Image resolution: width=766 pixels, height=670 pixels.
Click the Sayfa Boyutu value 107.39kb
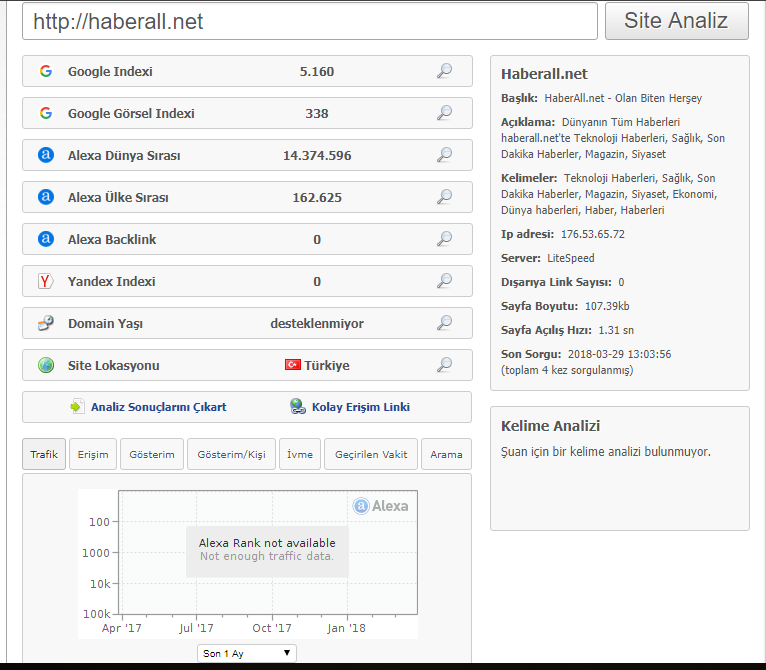pyautogui.click(x=607, y=306)
